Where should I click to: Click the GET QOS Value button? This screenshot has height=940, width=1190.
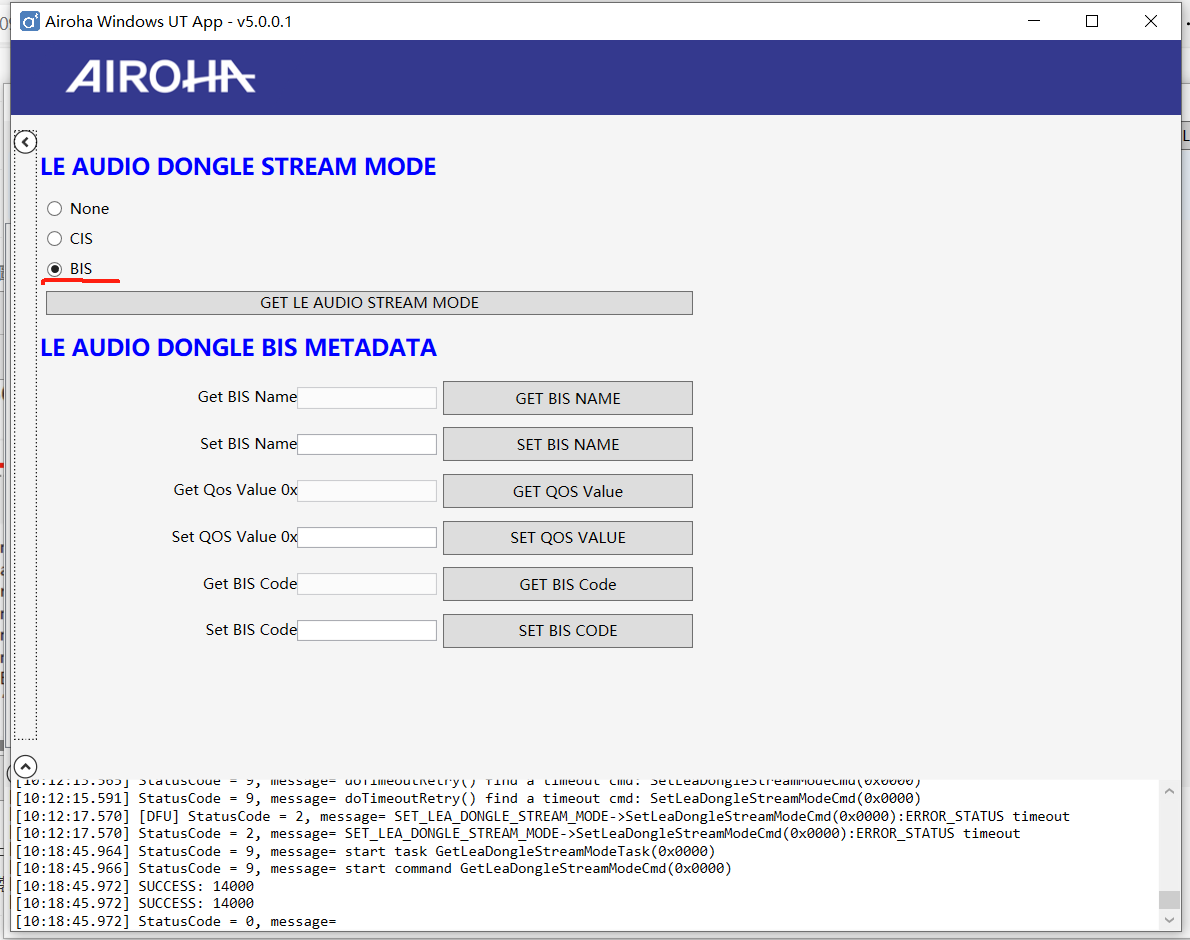568,492
